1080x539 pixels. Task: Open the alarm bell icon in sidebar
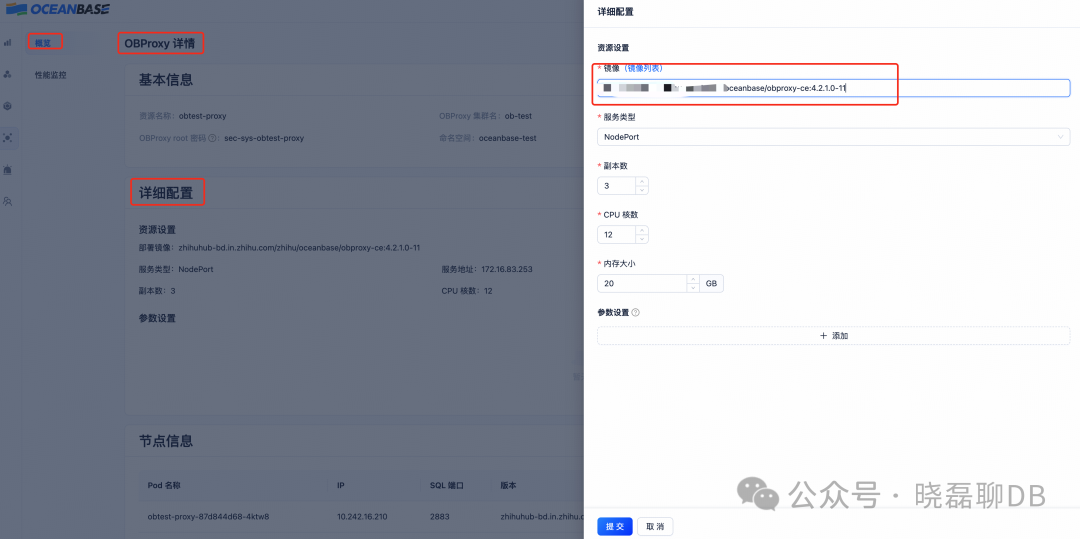[x=8, y=169]
